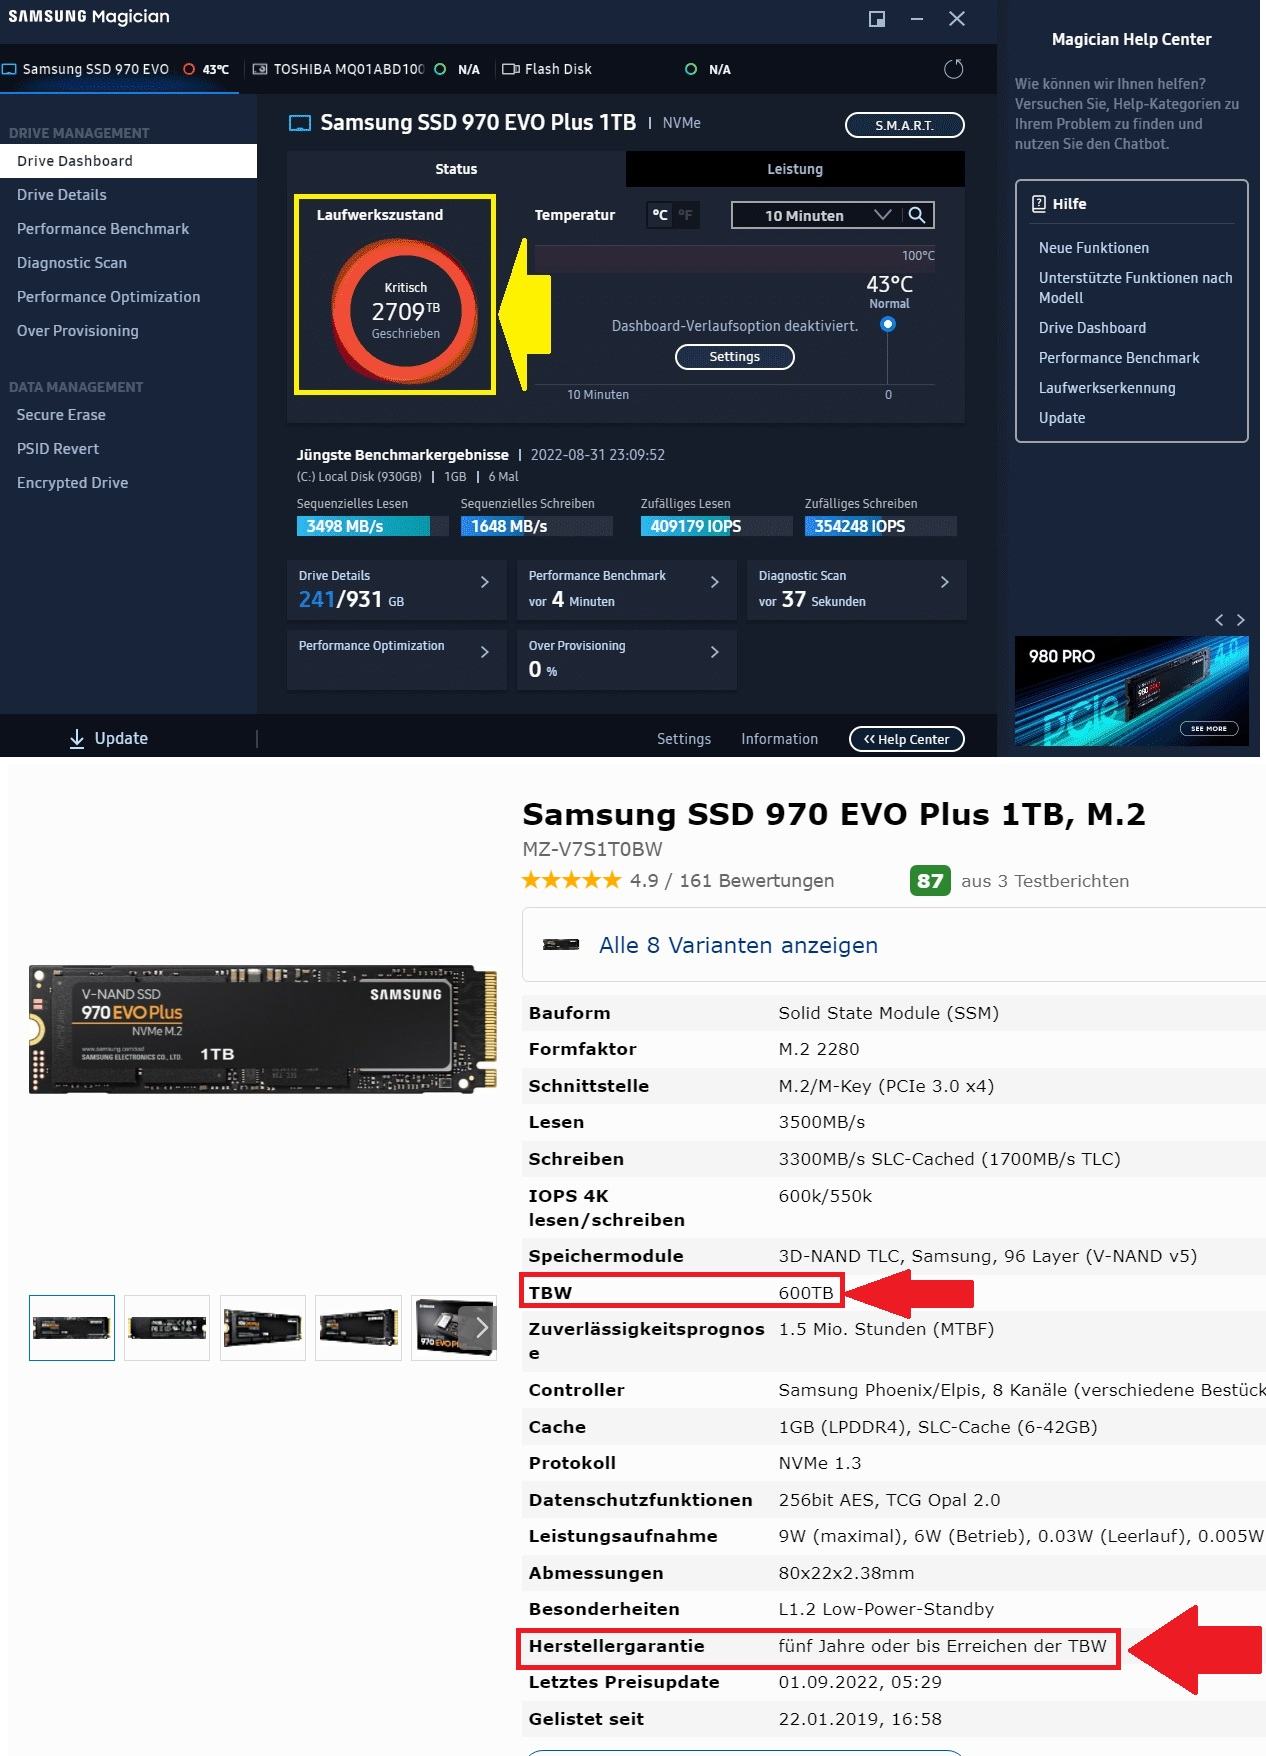
Task: Expand the Over Provisioning card arrow
Action: pos(715,652)
